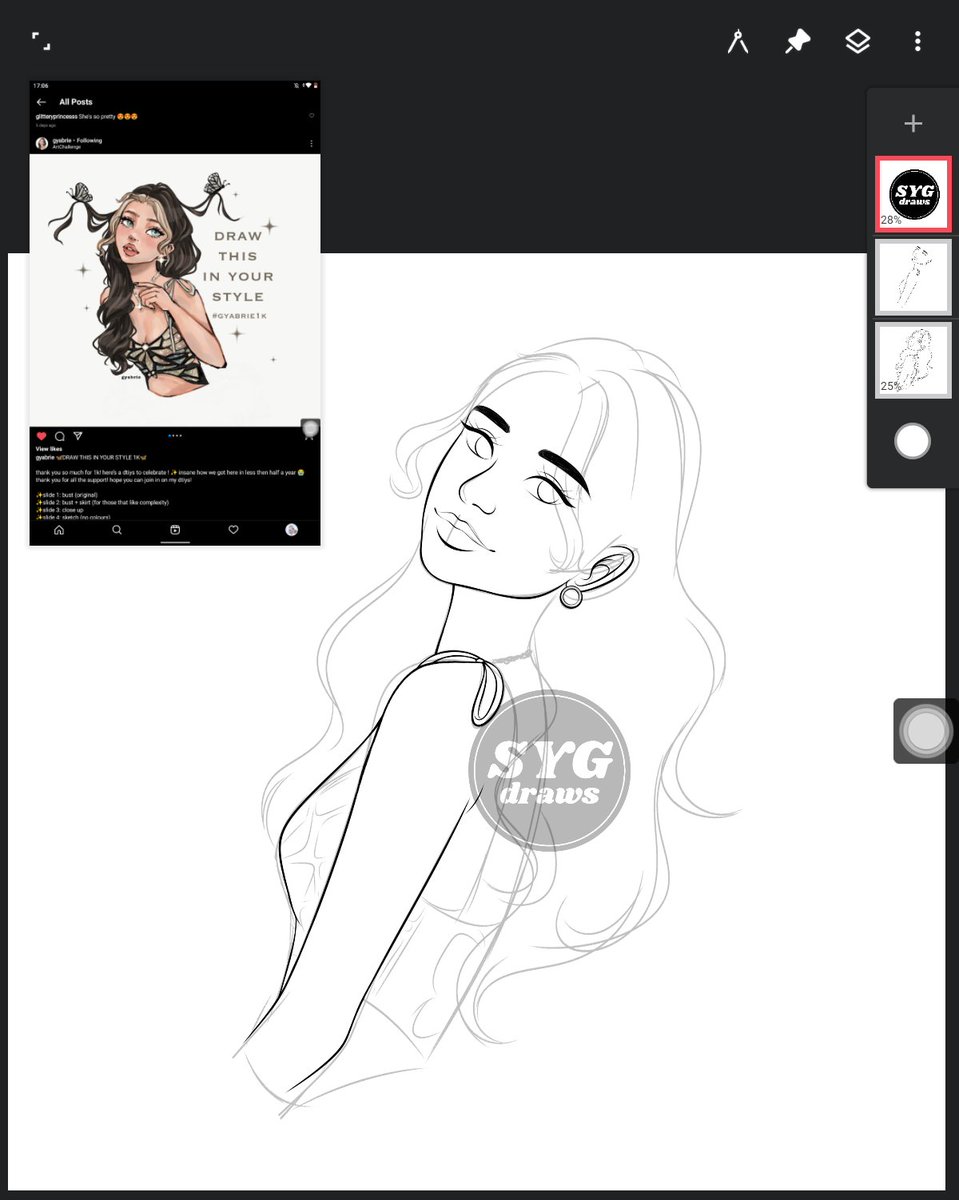Toggle the pin toolbar icon
Viewport: 959px width, 1200px height.
pyautogui.click(x=797, y=42)
